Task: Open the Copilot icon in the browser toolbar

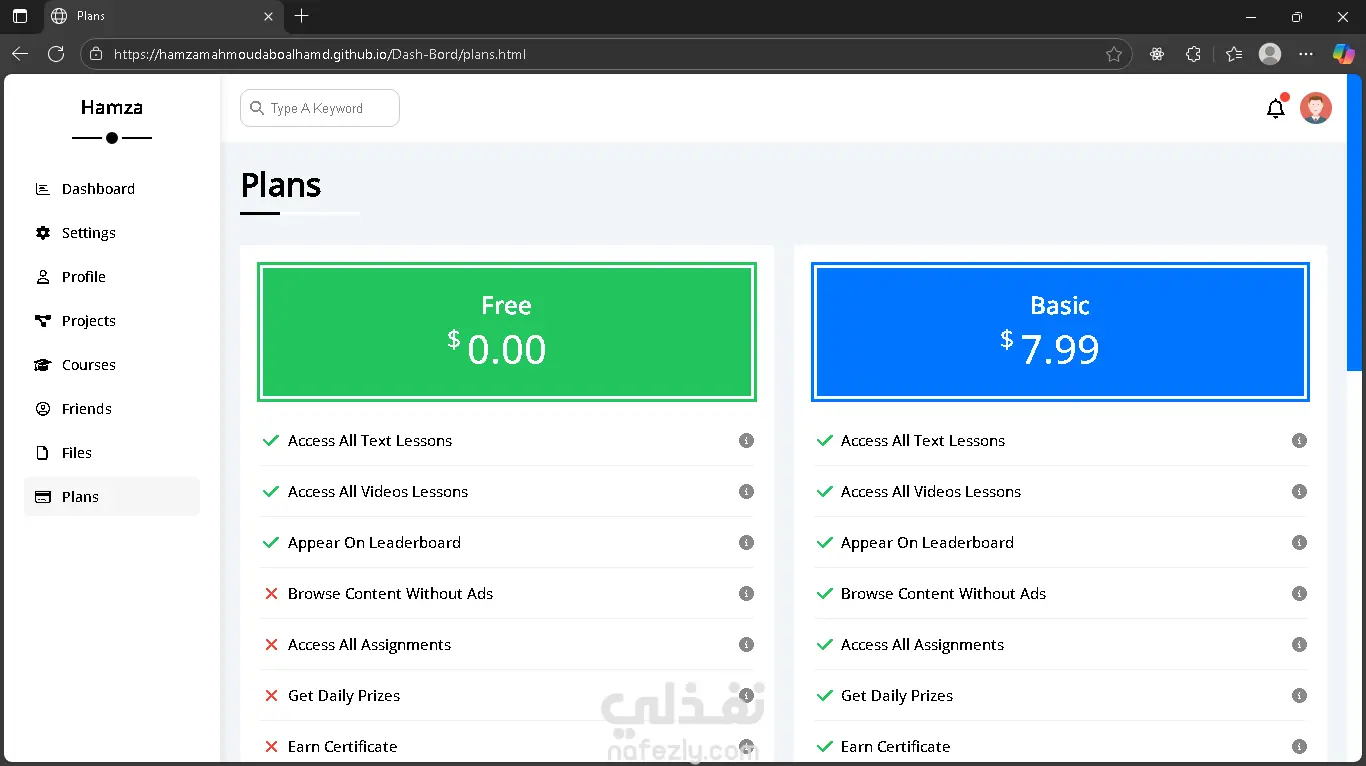Action: pos(1343,54)
